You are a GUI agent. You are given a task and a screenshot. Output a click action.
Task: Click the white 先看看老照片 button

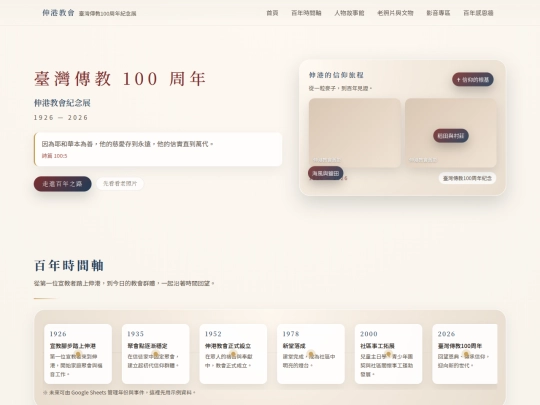120,184
